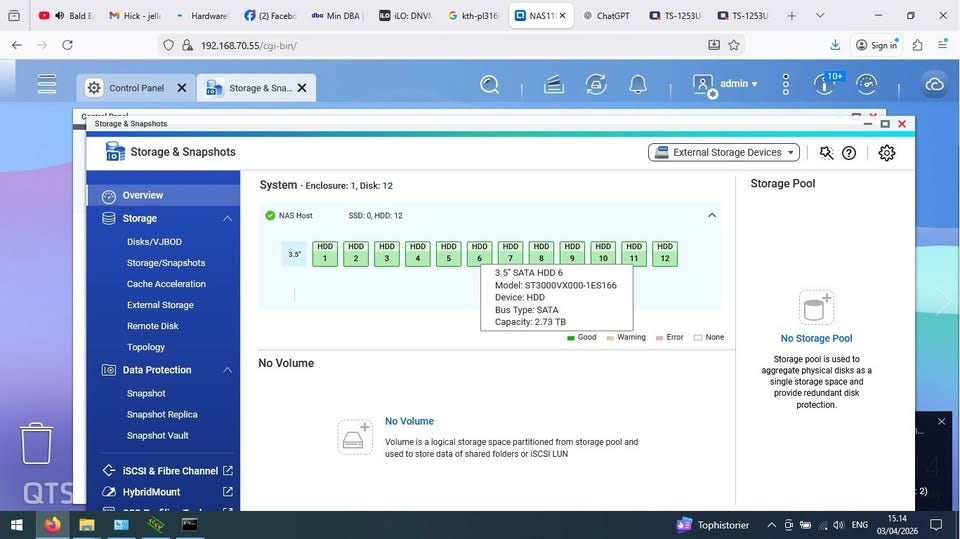This screenshot has width=960, height=539.
Task: Close the Storage & Snapshots QTS tab
Action: [302, 88]
